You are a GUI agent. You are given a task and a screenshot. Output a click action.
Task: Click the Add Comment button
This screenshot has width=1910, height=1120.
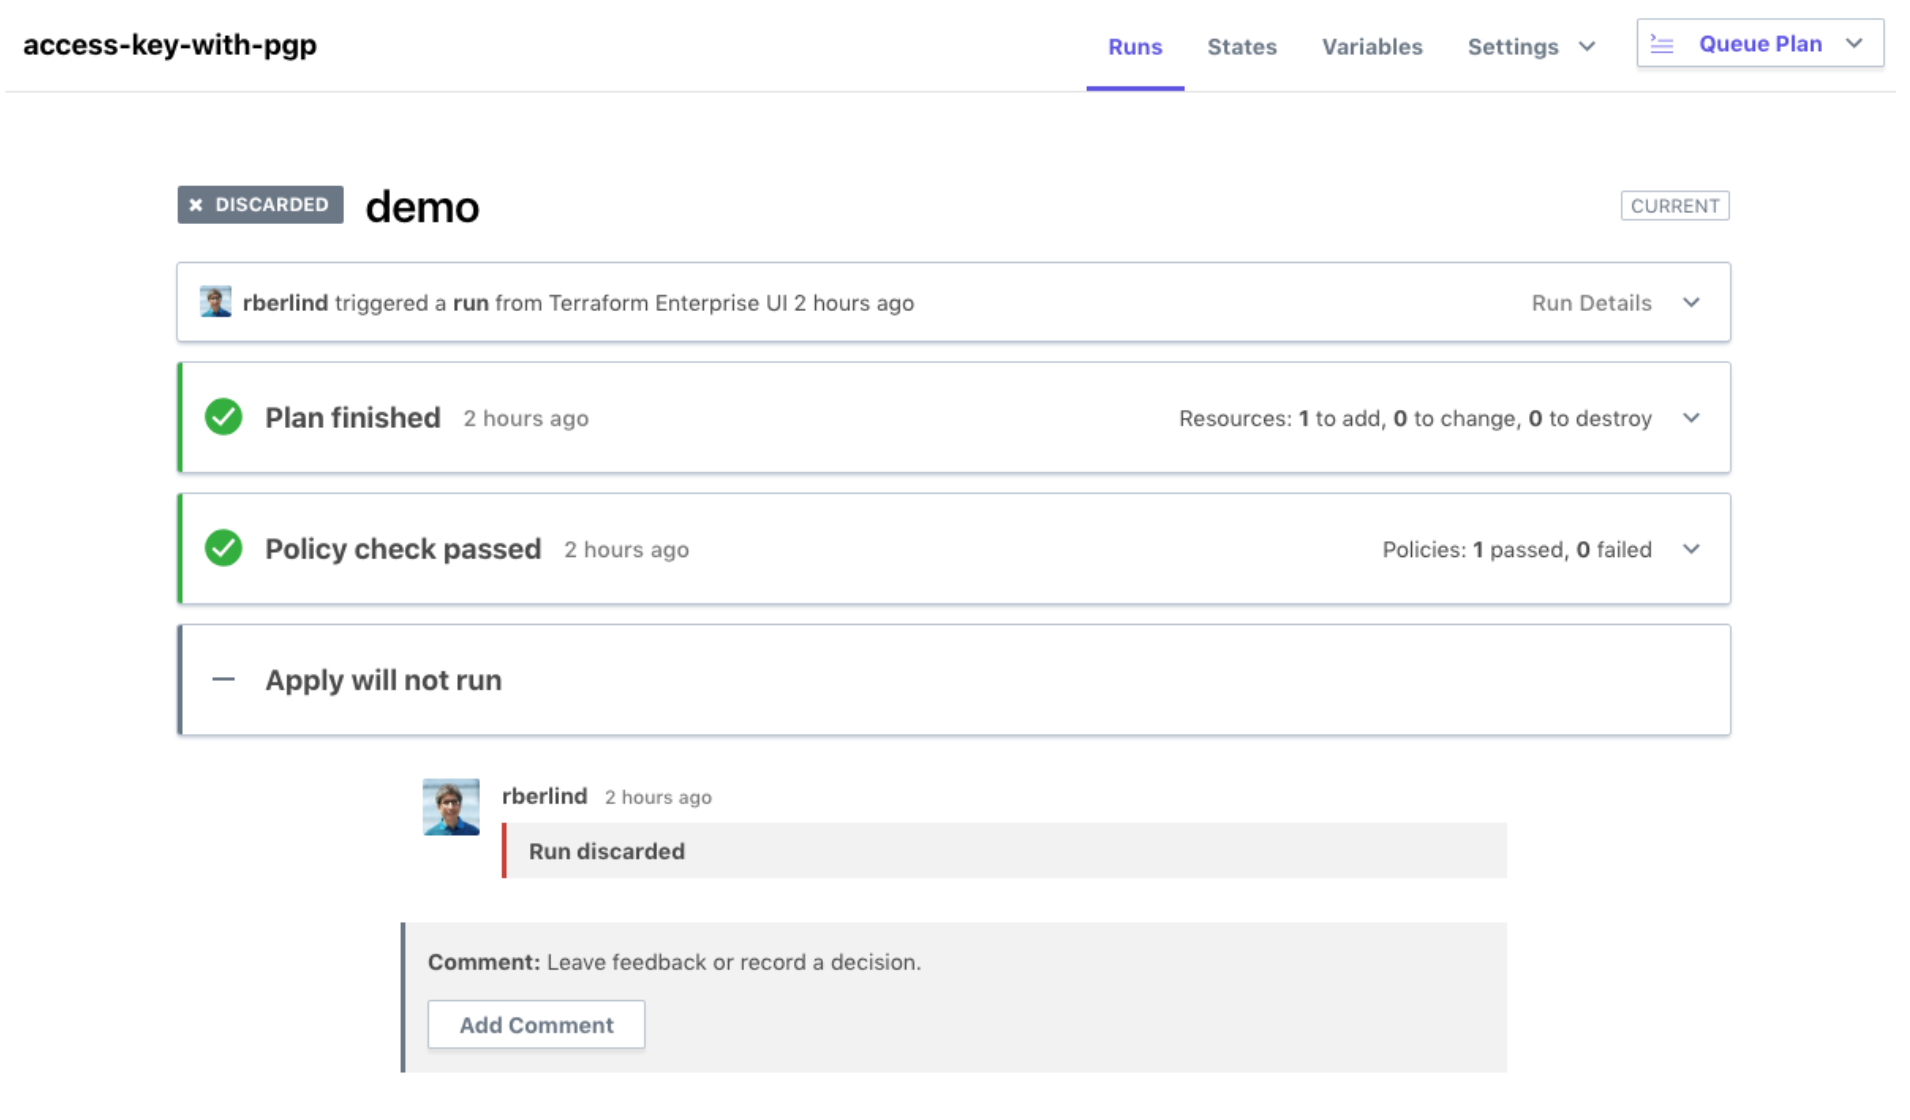pos(536,1025)
